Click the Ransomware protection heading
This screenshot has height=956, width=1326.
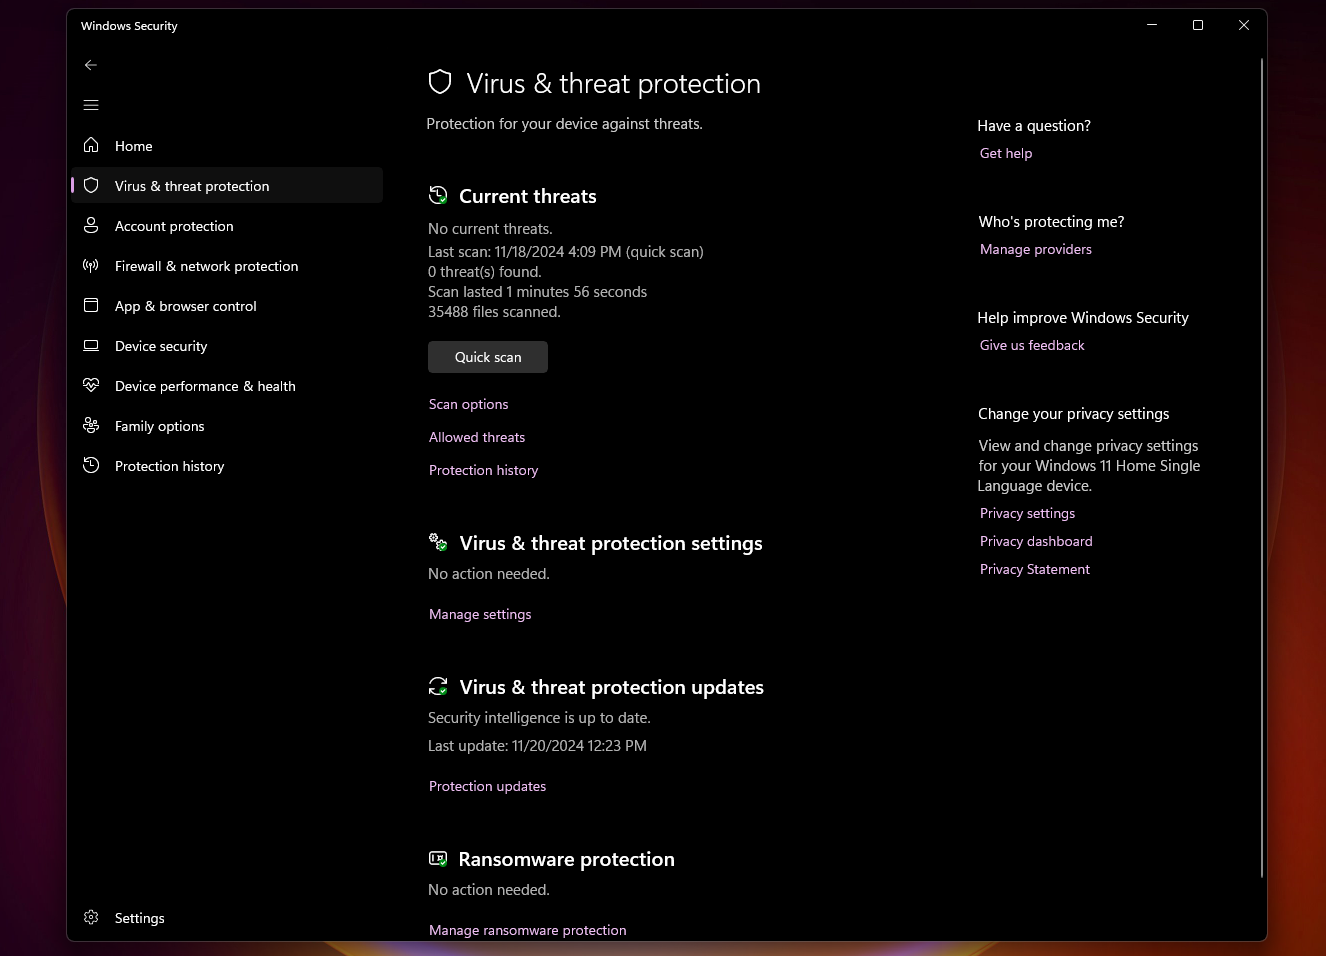566,859
